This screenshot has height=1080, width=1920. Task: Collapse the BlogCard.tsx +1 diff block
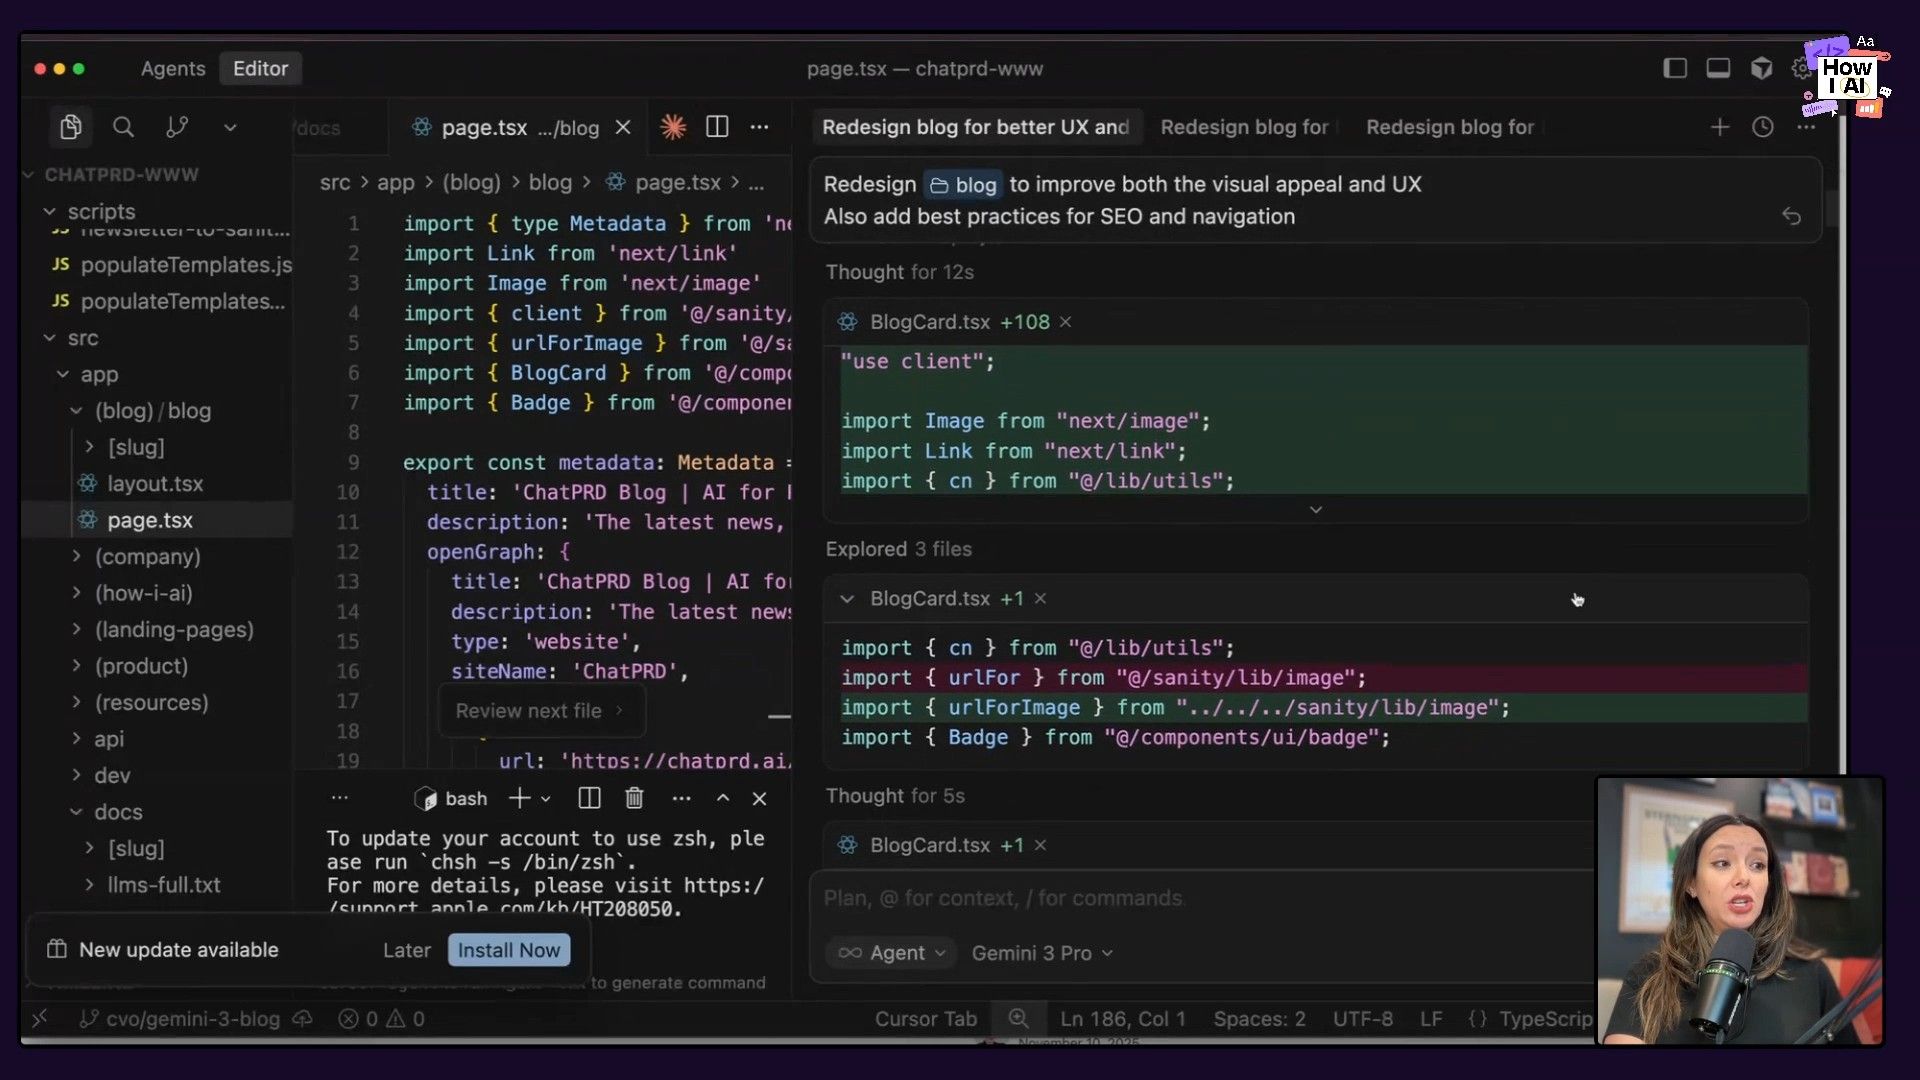(847, 599)
